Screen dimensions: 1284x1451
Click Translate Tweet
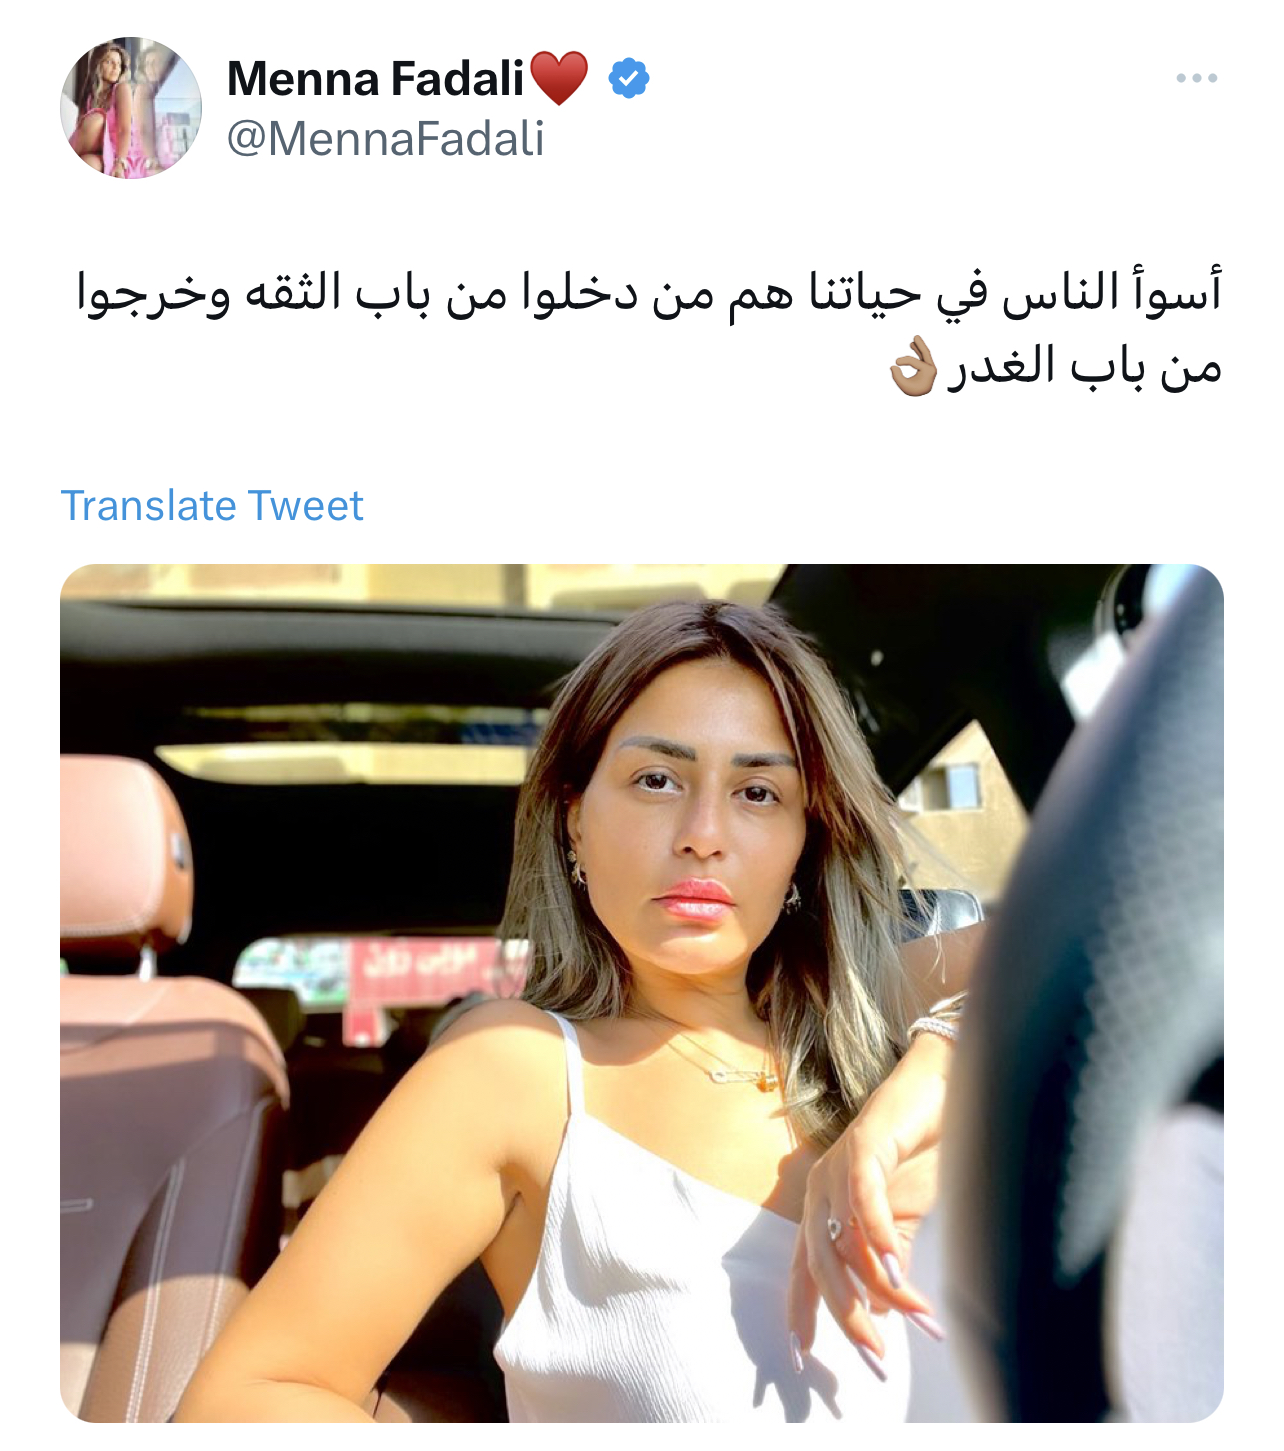pyautogui.click(x=212, y=506)
